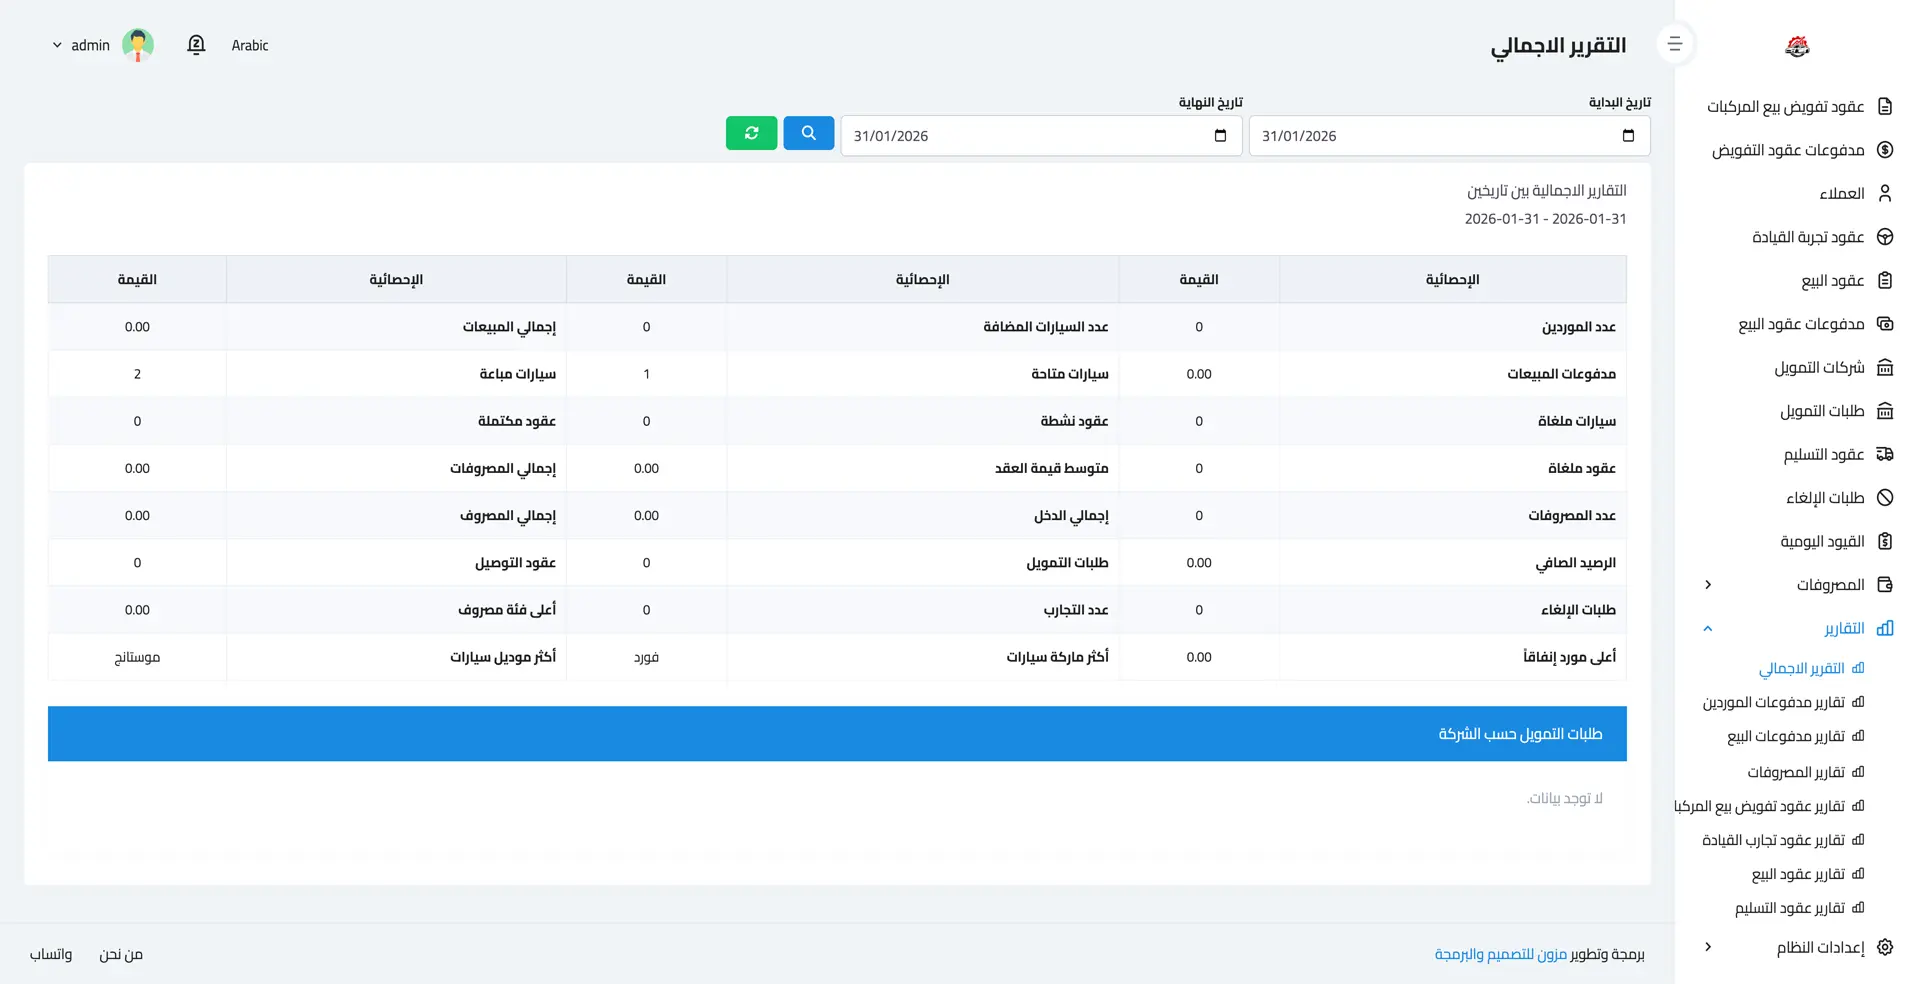The width and height of the screenshot is (1920, 984).
Task: Expand the المصروفات sidebar menu
Action: [1829, 585]
